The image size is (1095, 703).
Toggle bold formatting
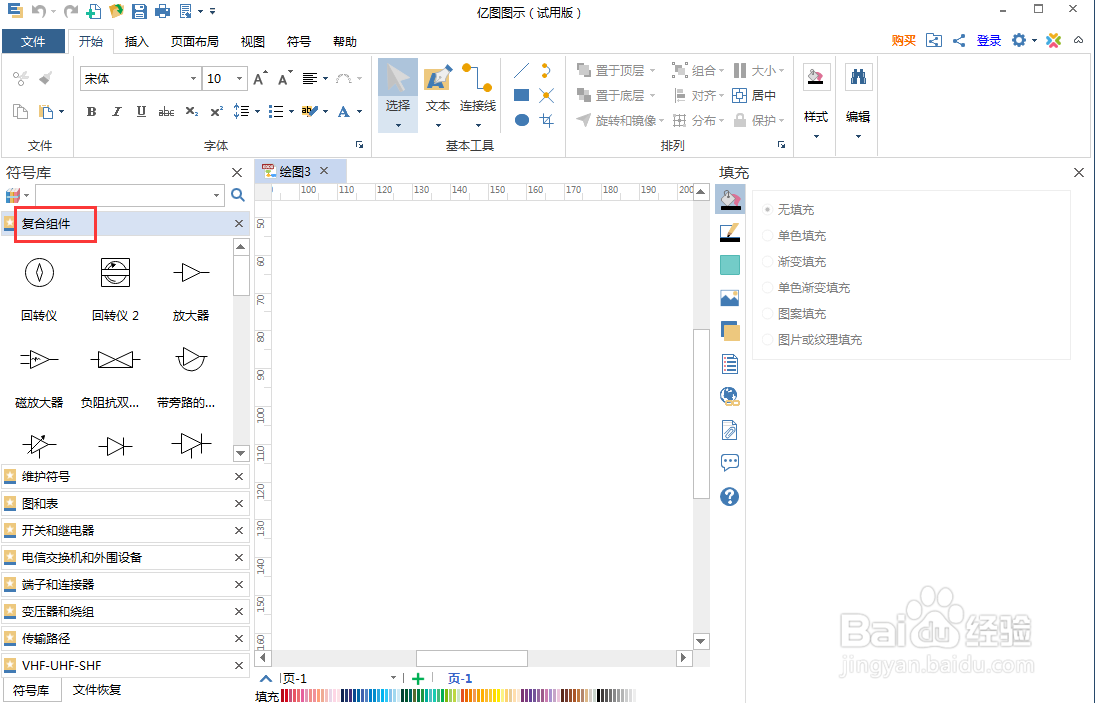pyautogui.click(x=91, y=112)
